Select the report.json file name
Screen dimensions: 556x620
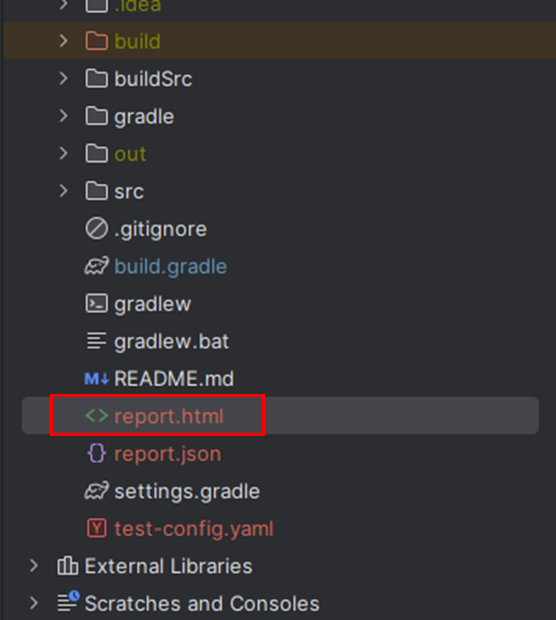(168, 454)
